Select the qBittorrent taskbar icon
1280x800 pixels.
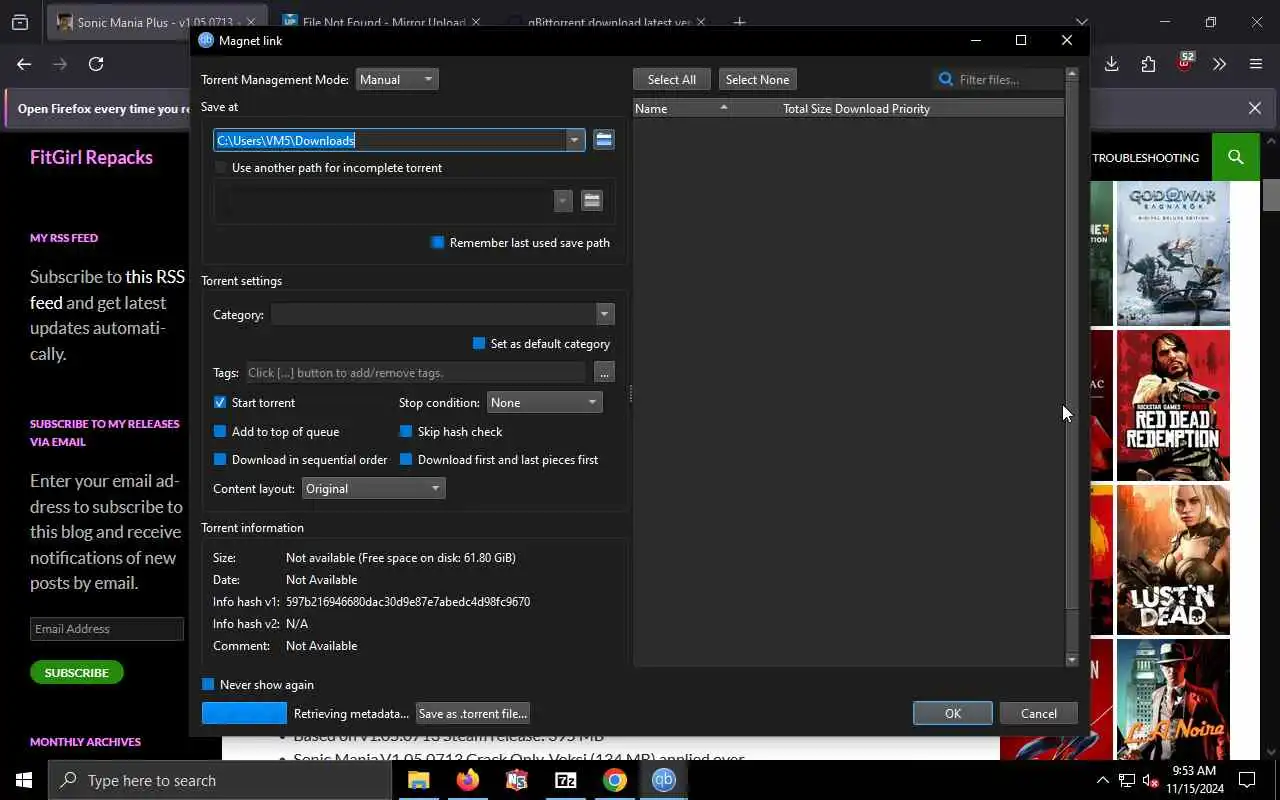click(x=664, y=780)
